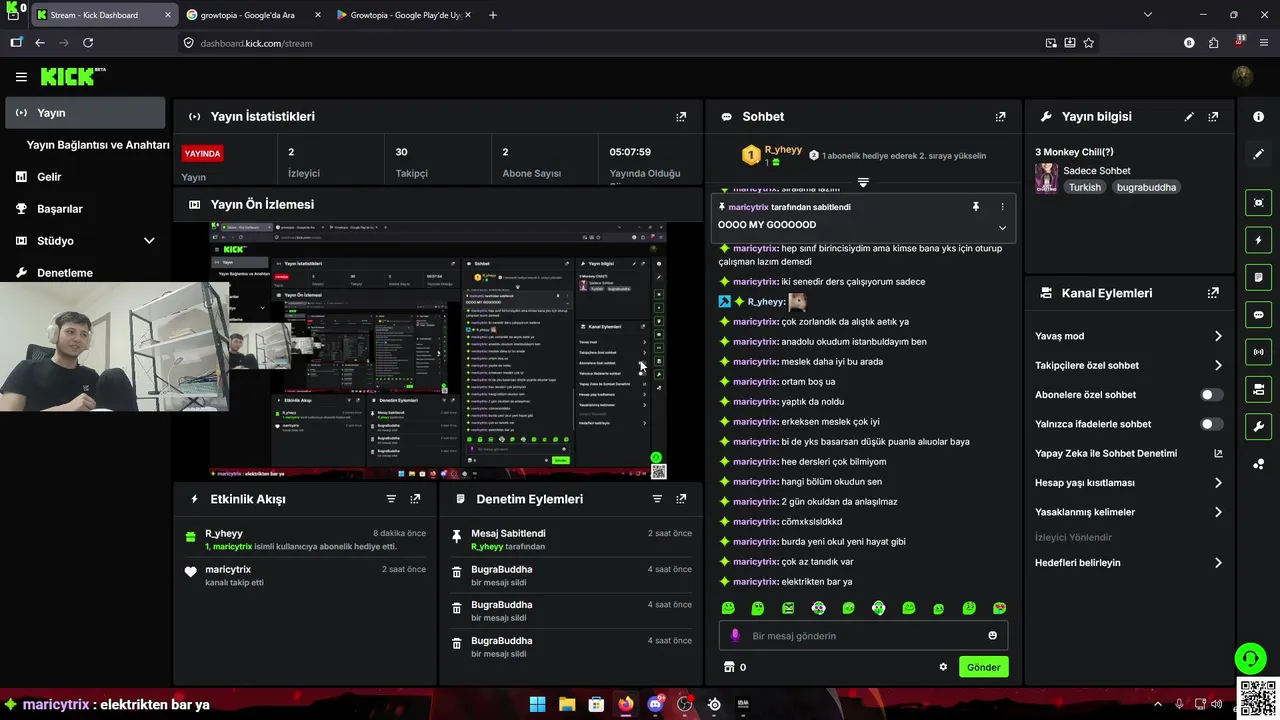The image size is (1280, 720).
Task: Collapse the pinned message with its chevron
Action: [1002, 227]
